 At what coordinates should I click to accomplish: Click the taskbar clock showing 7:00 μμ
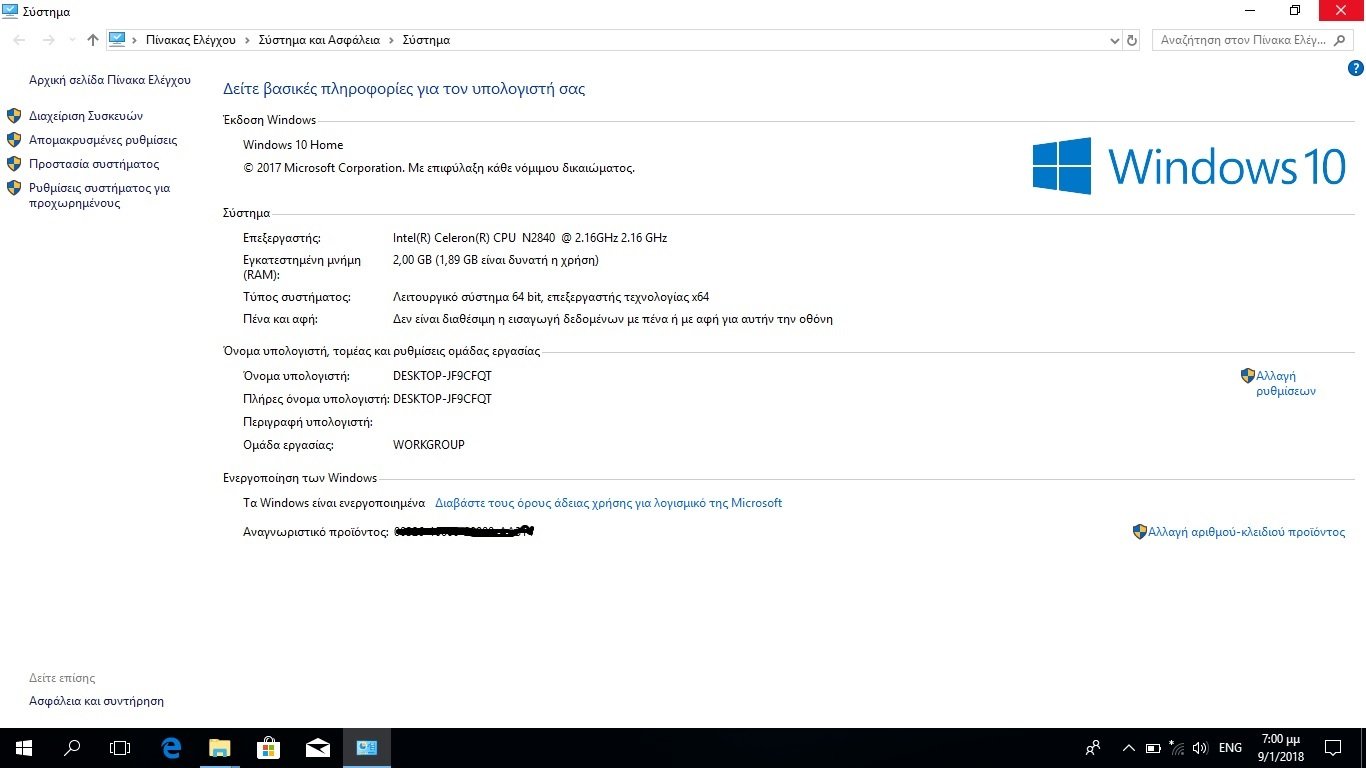pos(1282,747)
